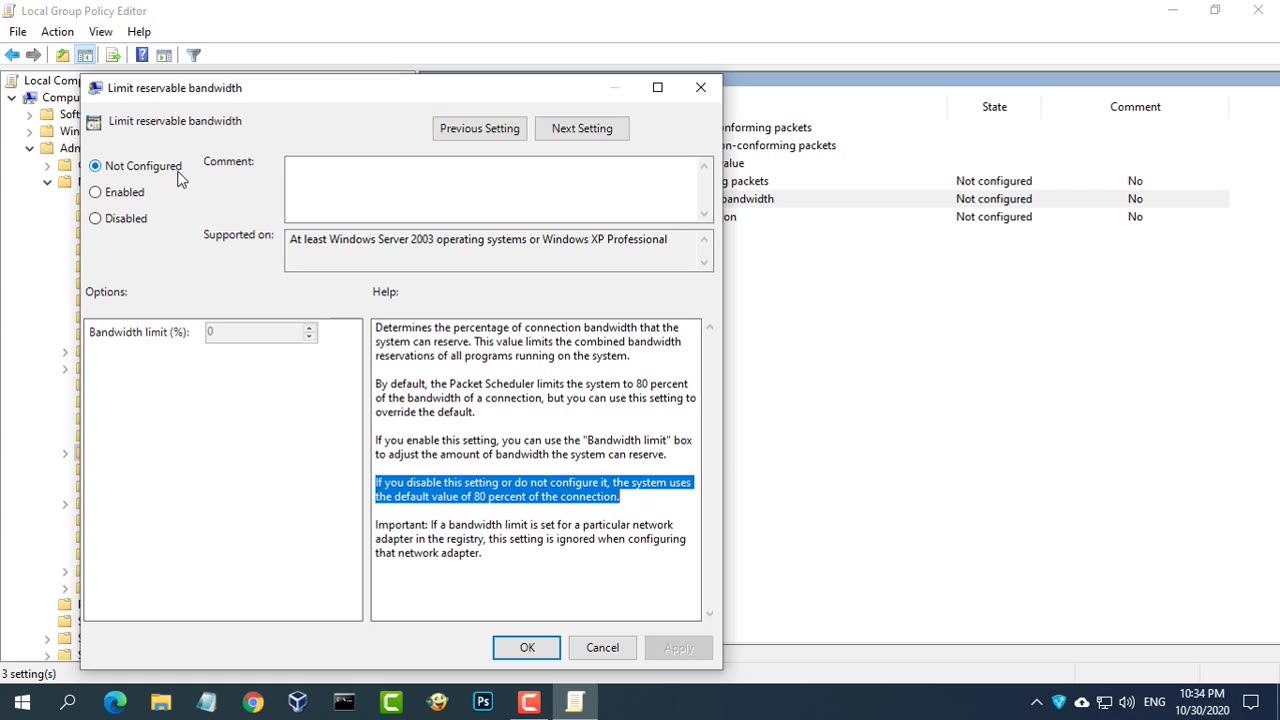1280x720 pixels.
Task: Expand the Windows Settings tree node
Action: coord(30,132)
